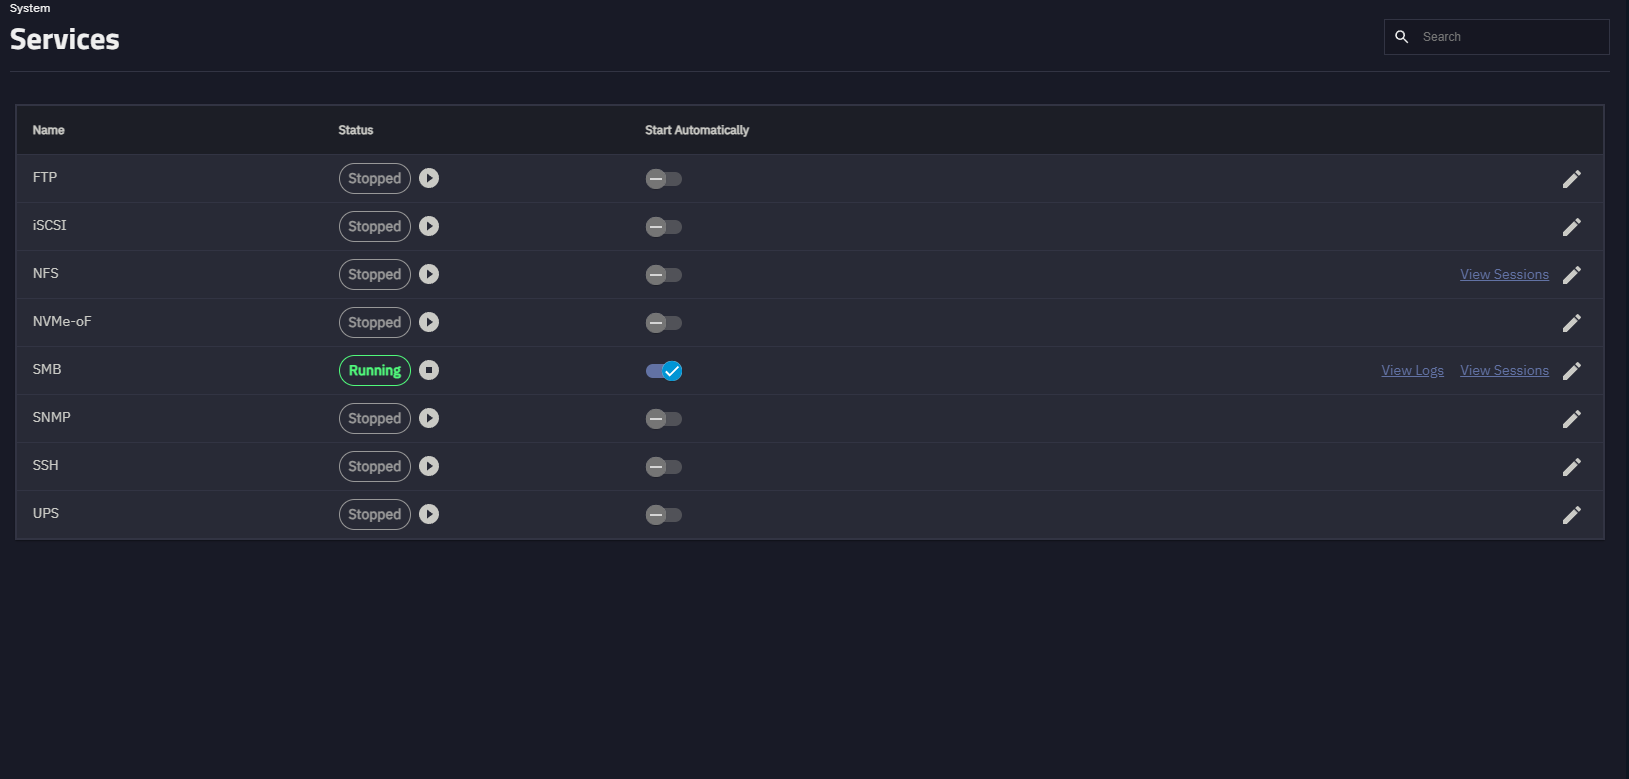Click the Name column header
Screen dimensions: 1629x779
[x=48, y=130]
